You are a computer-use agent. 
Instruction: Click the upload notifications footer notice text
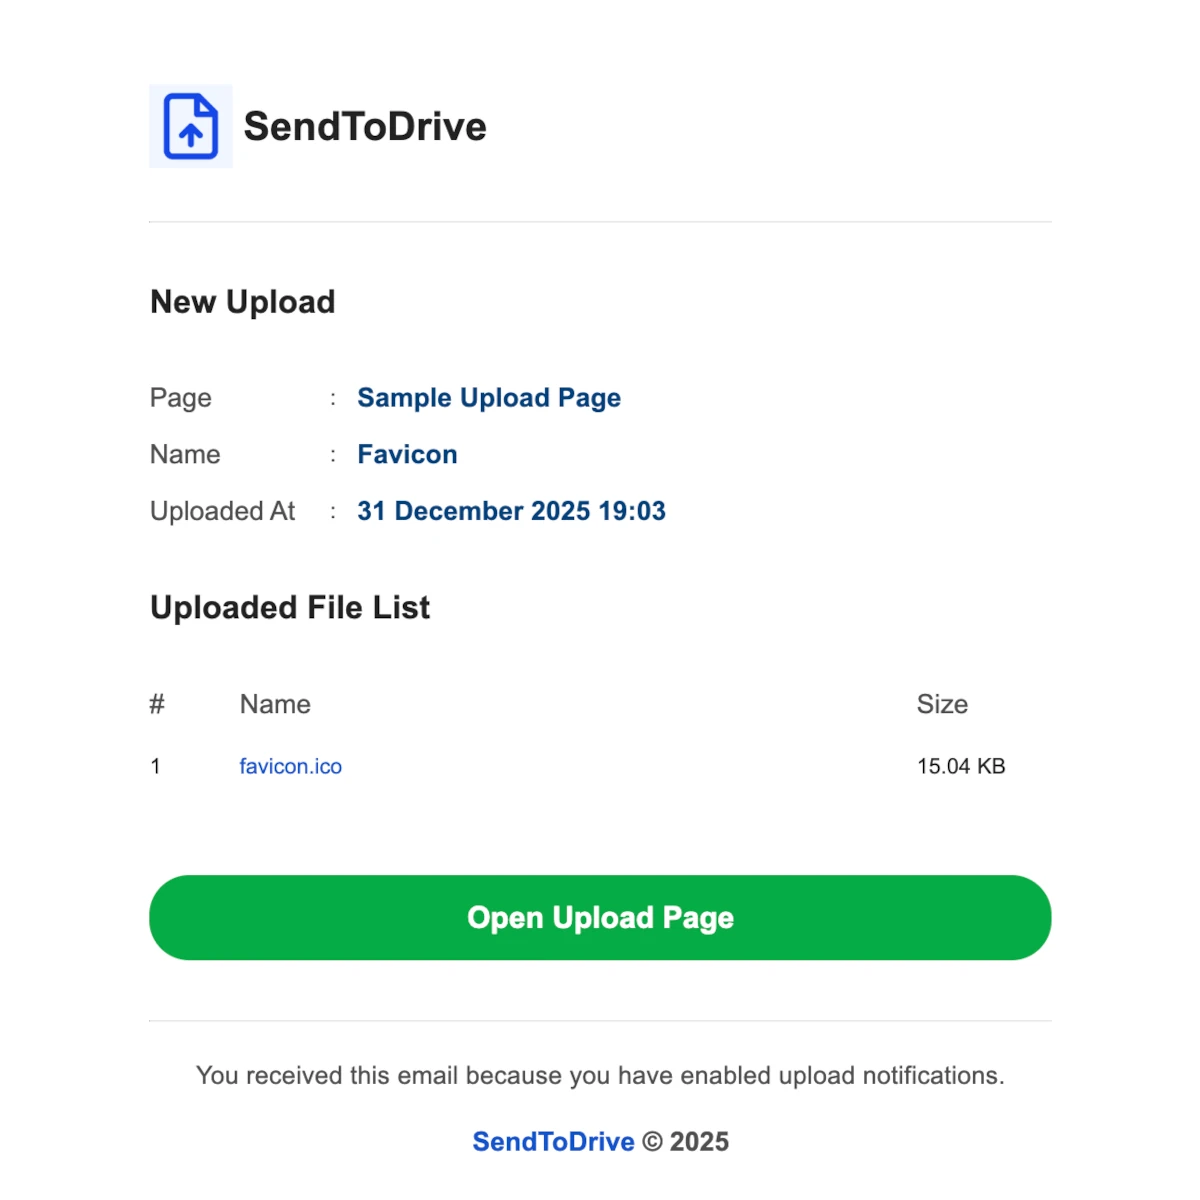coord(600,1076)
